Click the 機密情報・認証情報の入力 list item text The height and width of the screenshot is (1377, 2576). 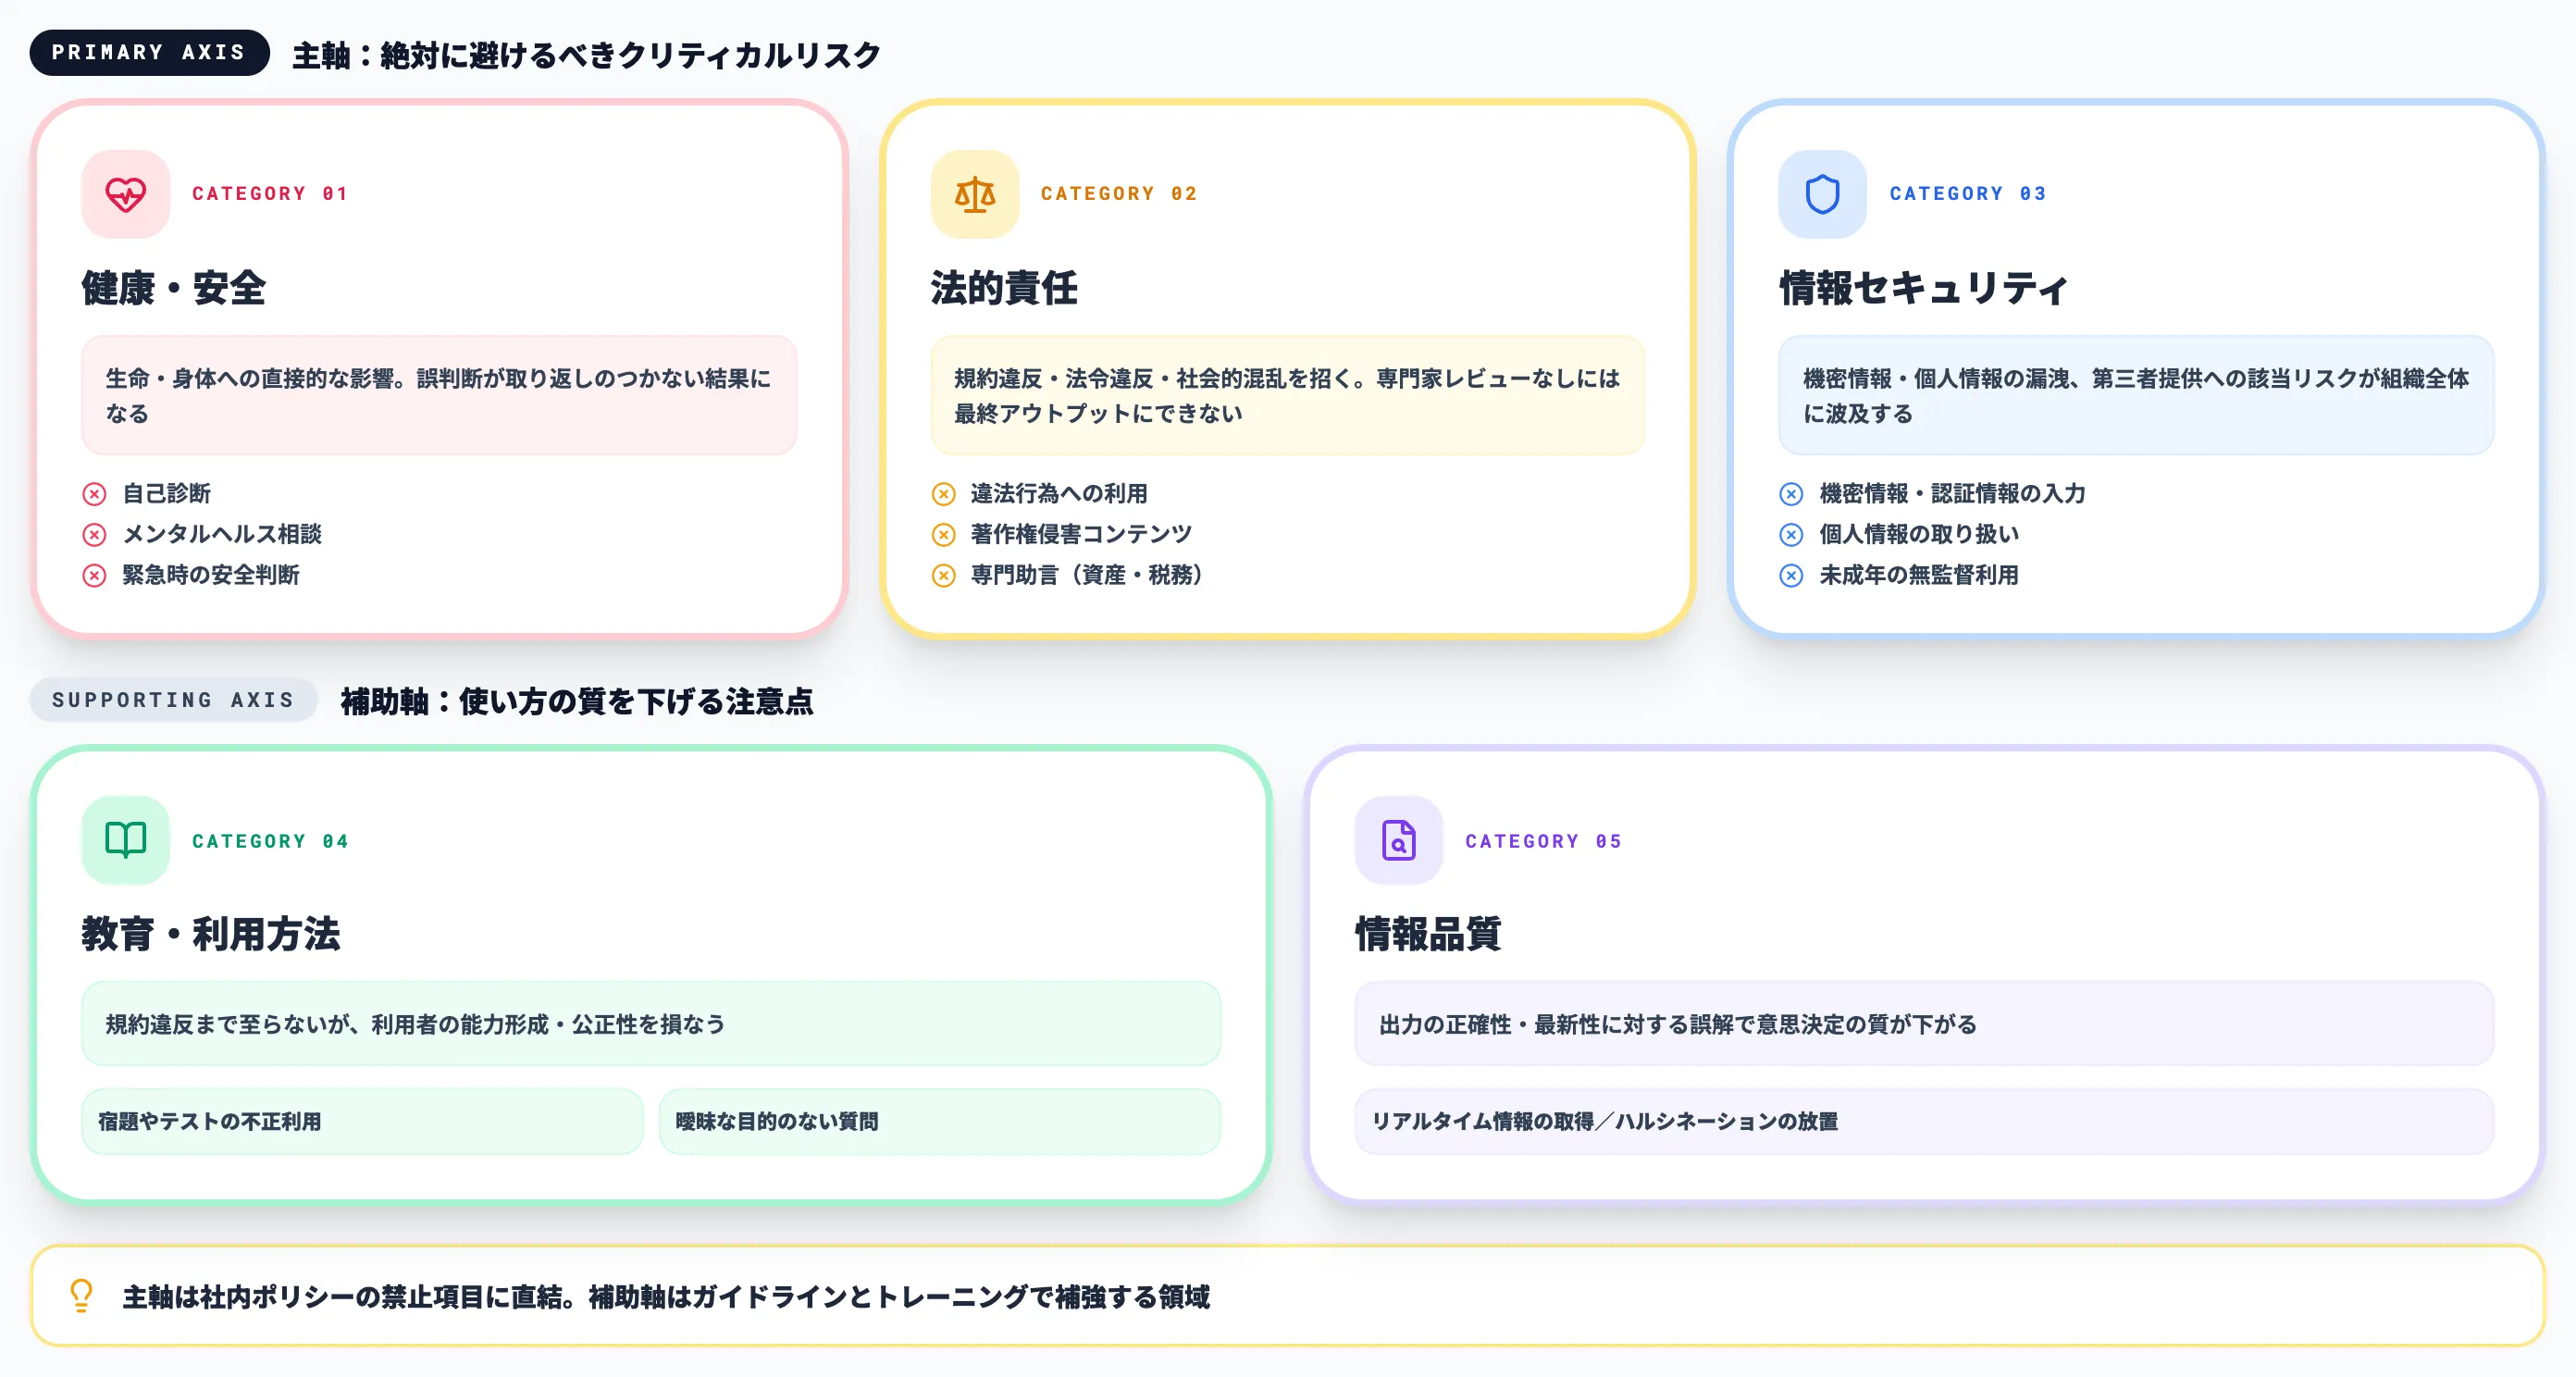click(1952, 494)
